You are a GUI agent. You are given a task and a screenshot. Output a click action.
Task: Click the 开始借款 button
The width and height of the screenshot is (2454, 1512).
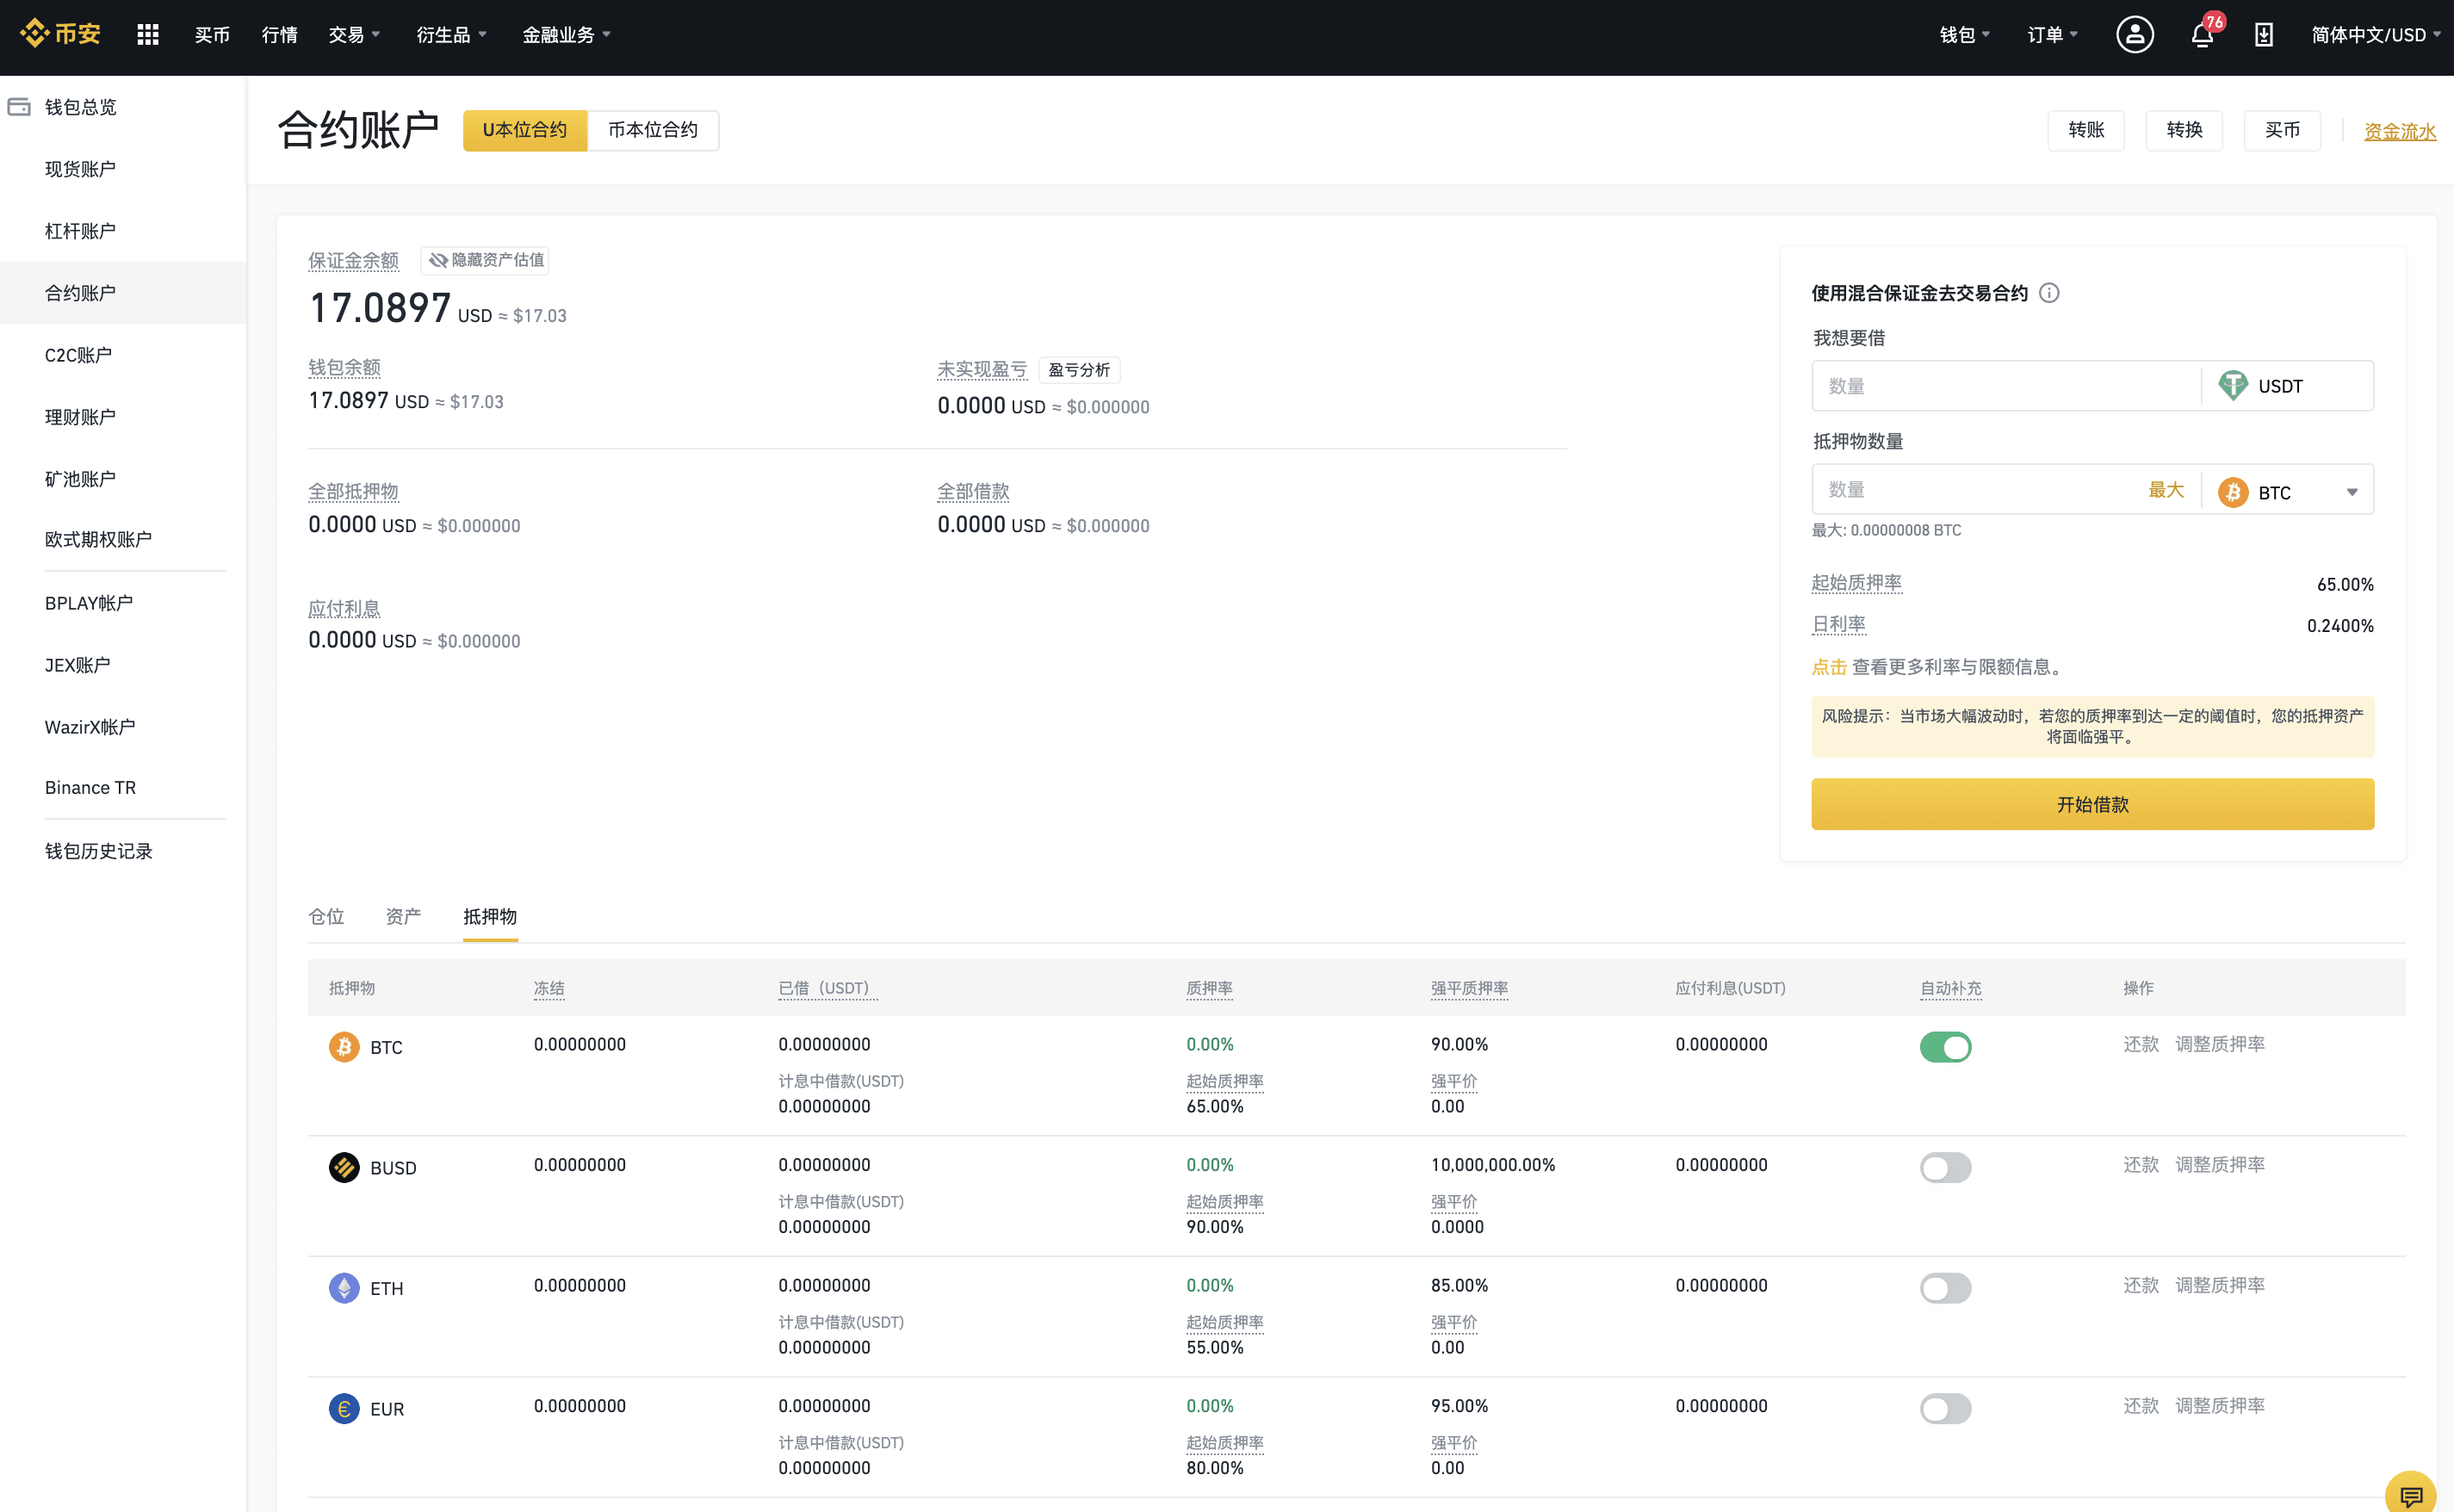pos(2092,804)
